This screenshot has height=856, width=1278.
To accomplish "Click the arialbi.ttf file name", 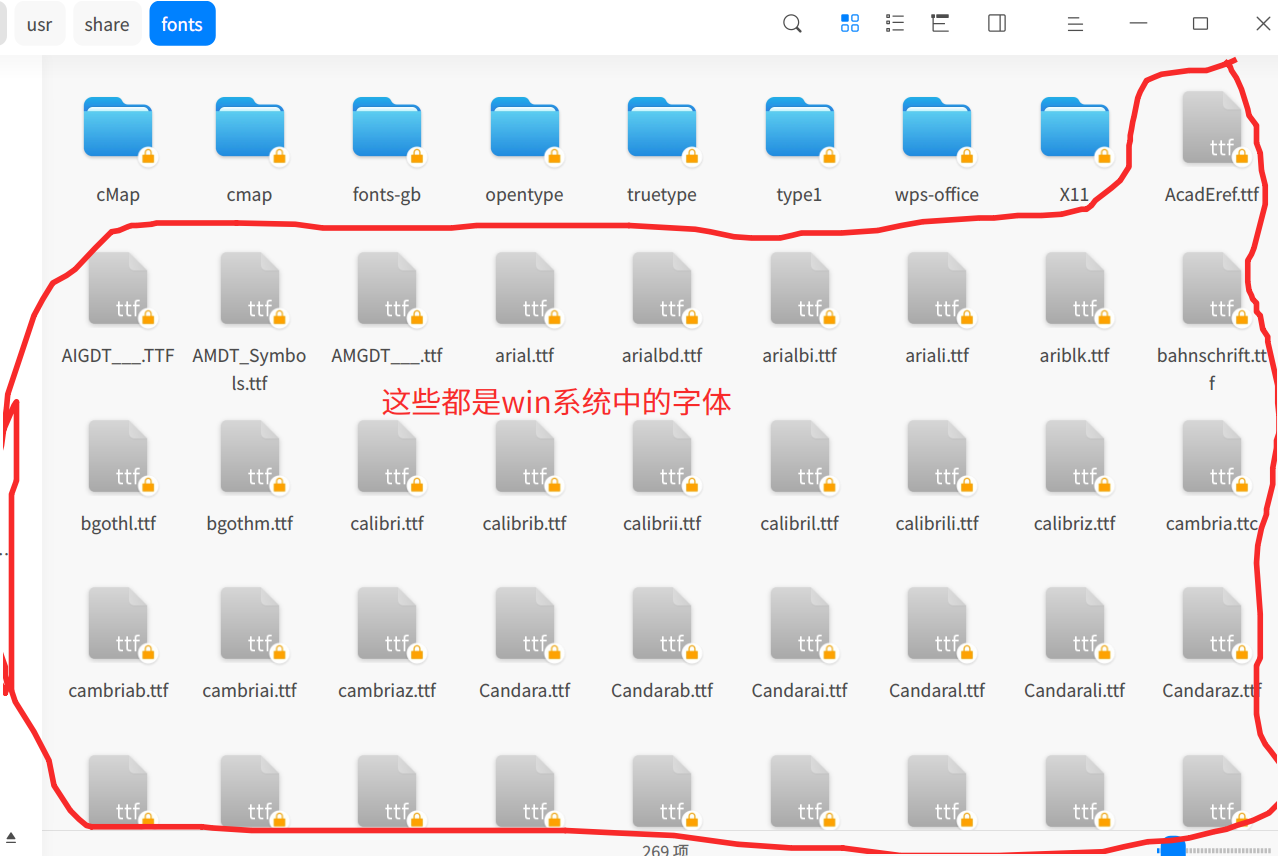I will point(799,355).
